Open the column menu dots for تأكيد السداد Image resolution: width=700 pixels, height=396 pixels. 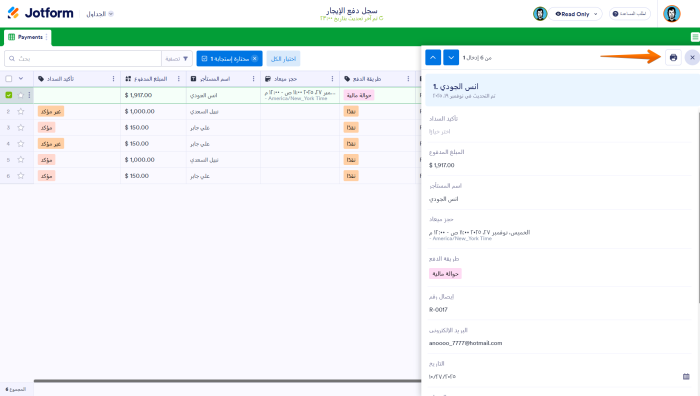[x=113, y=79]
